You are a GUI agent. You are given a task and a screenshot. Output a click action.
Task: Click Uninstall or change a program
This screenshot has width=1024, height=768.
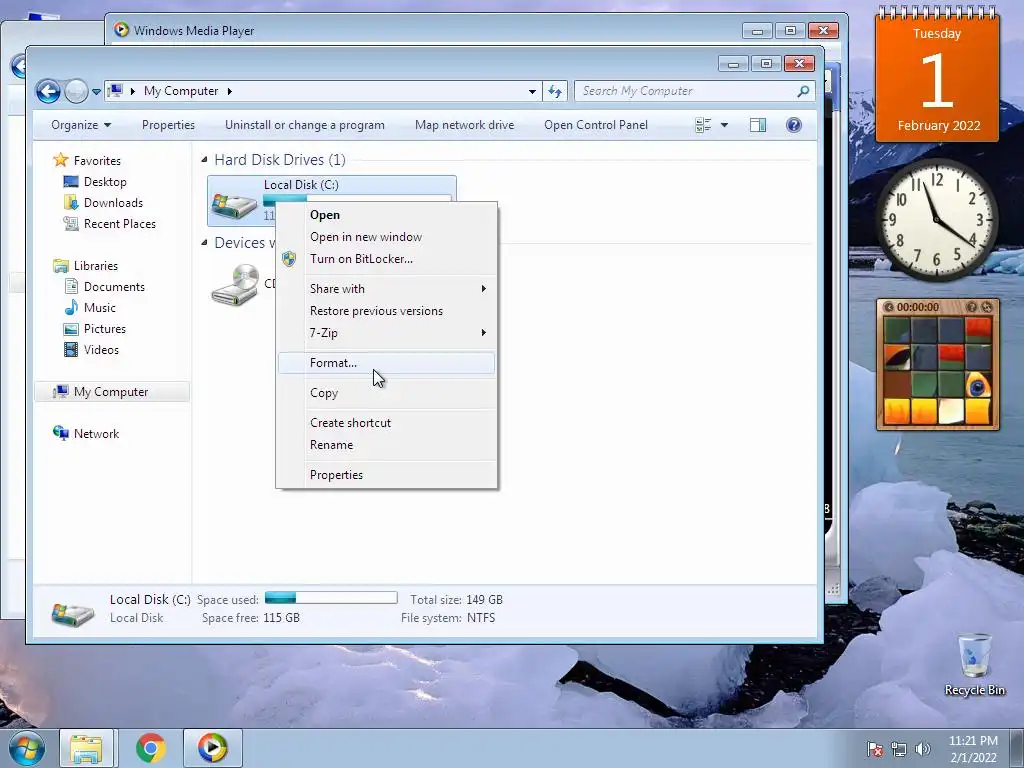pyautogui.click(x=305, y=125)
